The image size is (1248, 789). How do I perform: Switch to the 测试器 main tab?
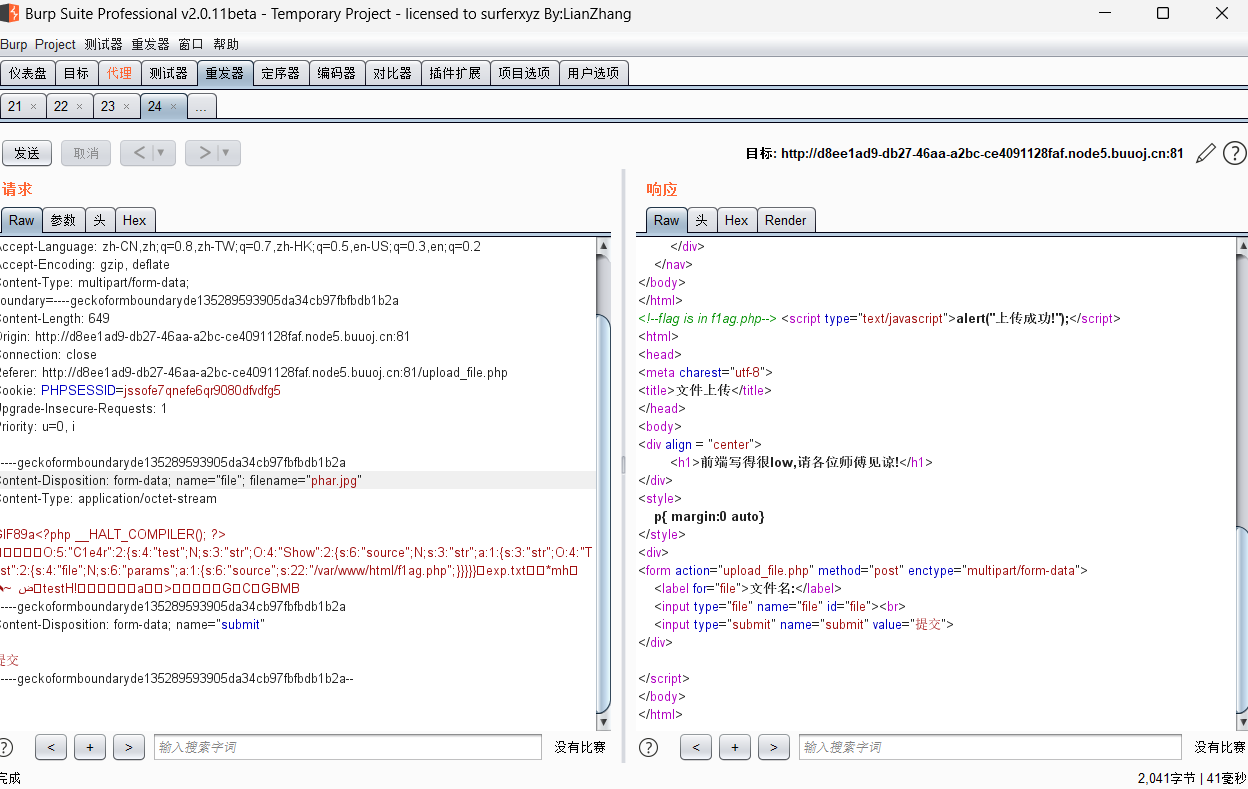[x=168, y=73]
